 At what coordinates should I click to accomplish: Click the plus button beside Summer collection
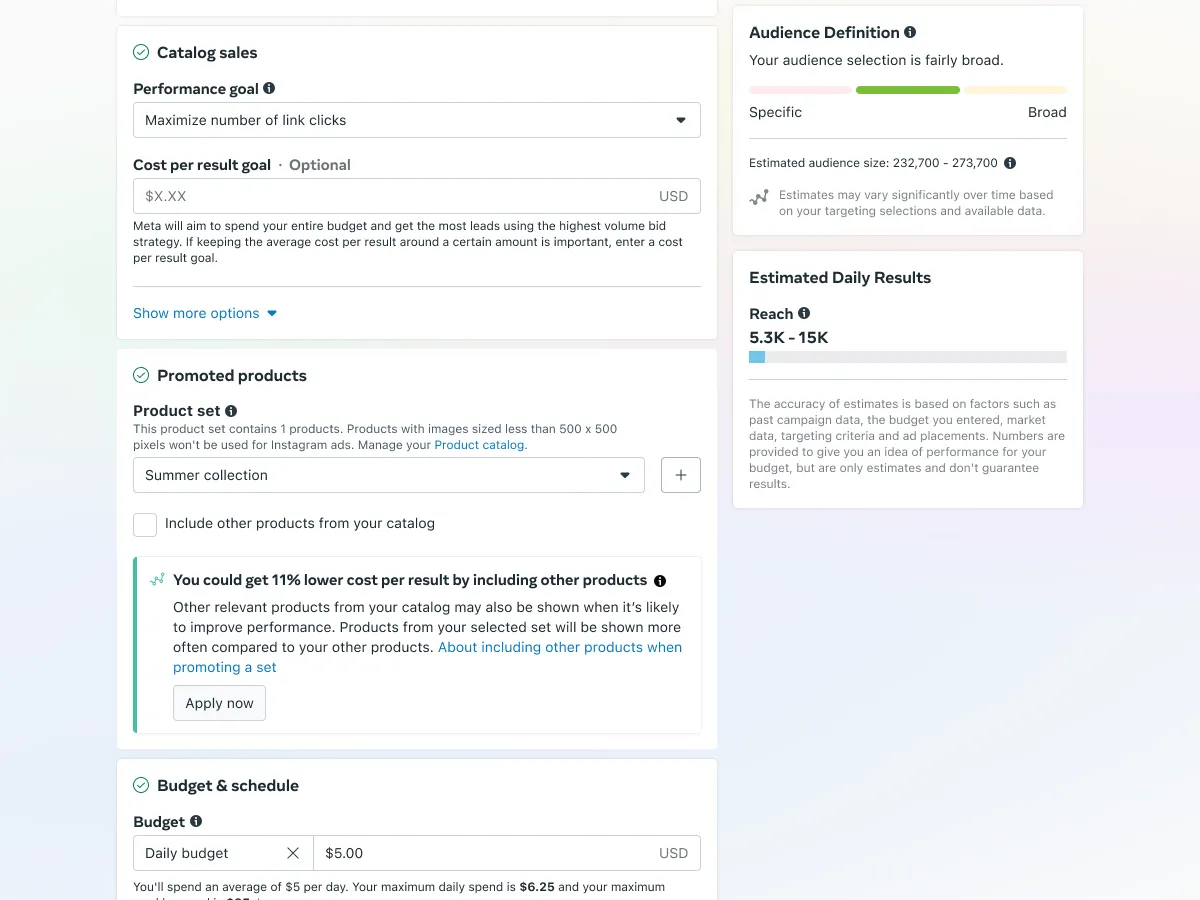click(x=681, y=475)
